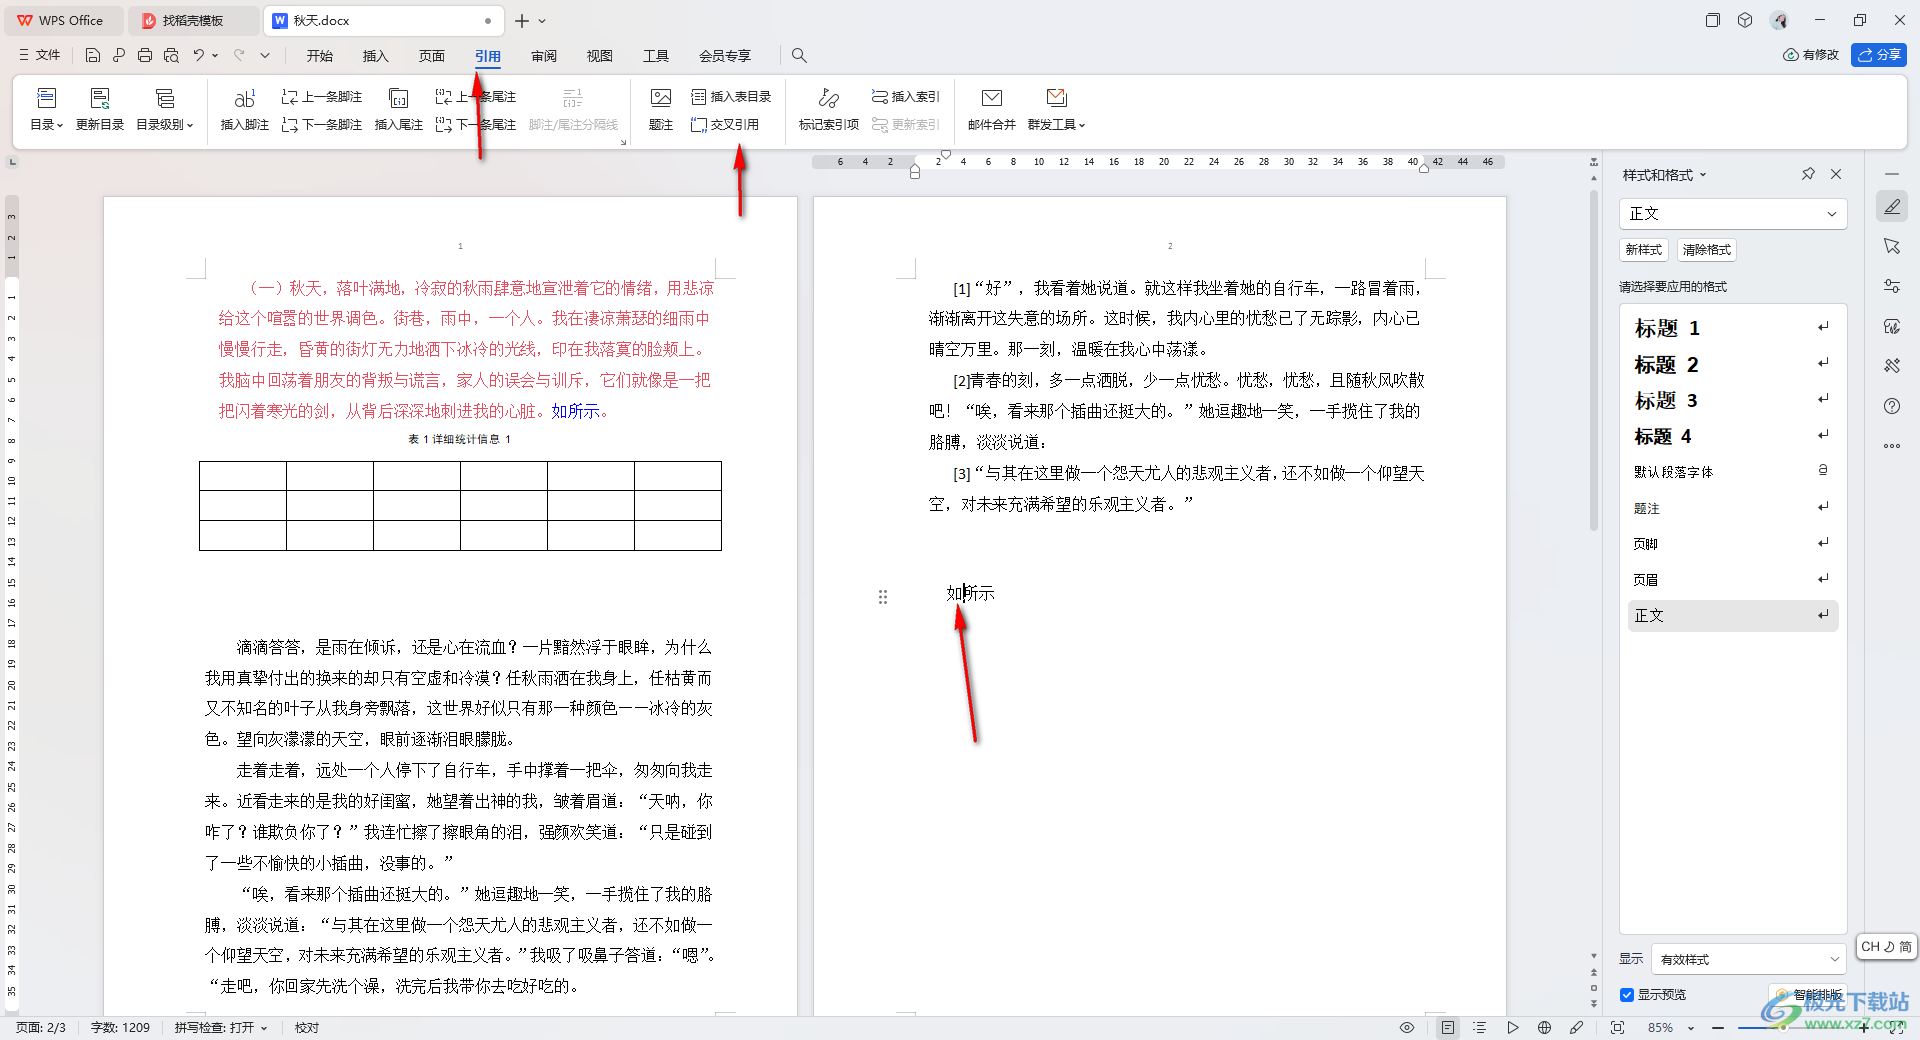Click the fit-page zoom icon in status bar

pos(1617,1028)
